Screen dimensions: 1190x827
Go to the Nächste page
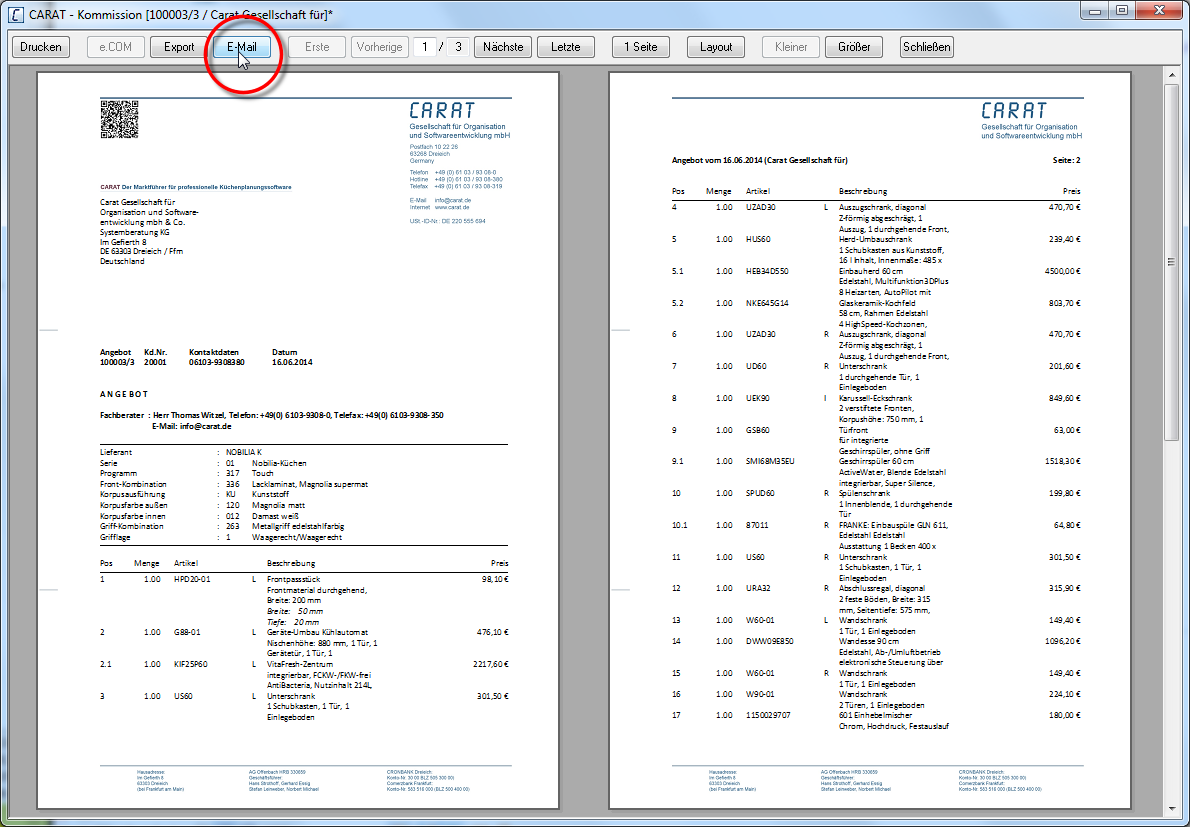(x=503, y=47)
